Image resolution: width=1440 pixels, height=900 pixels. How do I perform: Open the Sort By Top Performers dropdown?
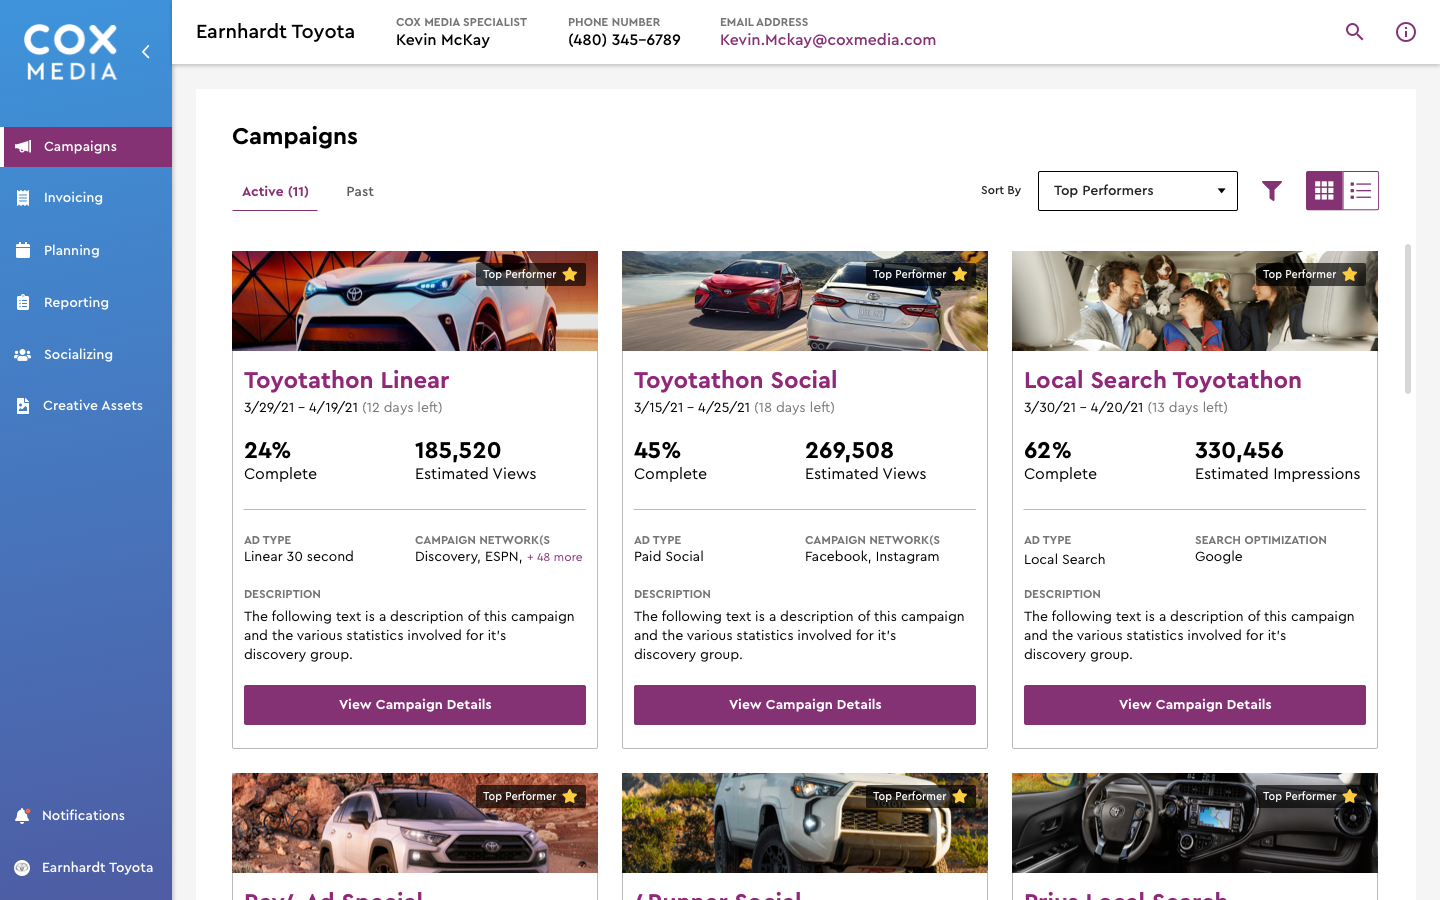(1138, 191)
